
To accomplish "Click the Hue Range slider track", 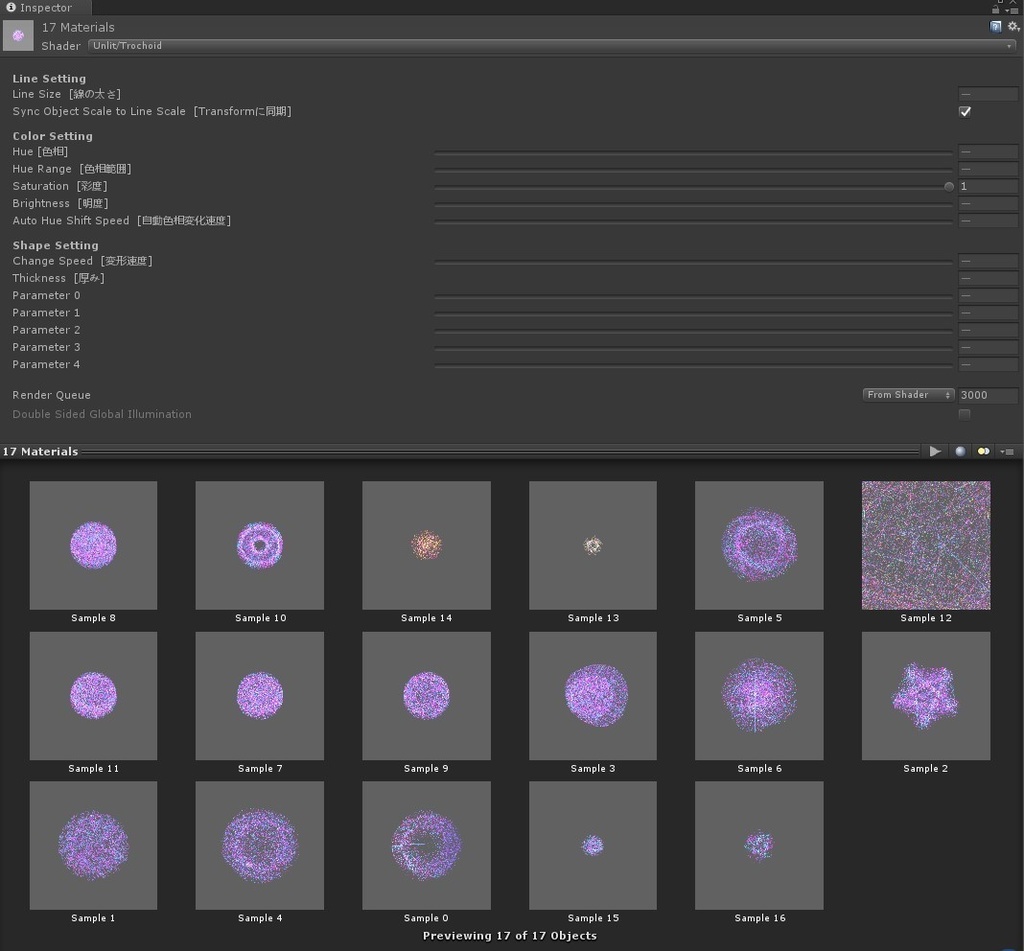I will pos(693,169).
